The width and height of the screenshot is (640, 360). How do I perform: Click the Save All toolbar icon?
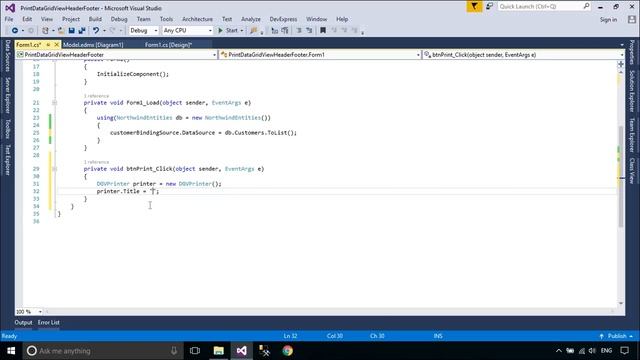(x=82, y=31)
